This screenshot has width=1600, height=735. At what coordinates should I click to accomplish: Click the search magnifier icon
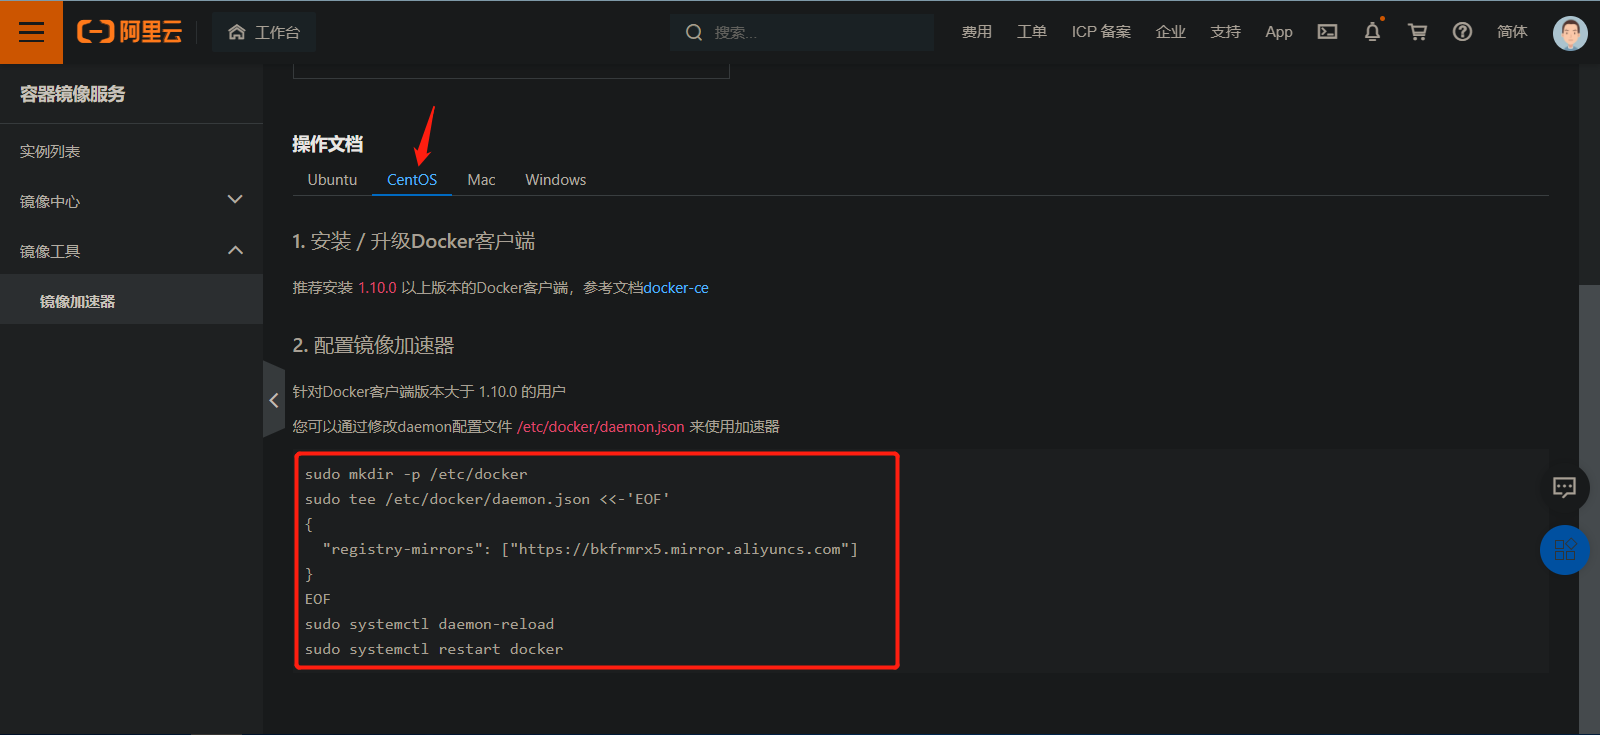[x=694, y=32]
